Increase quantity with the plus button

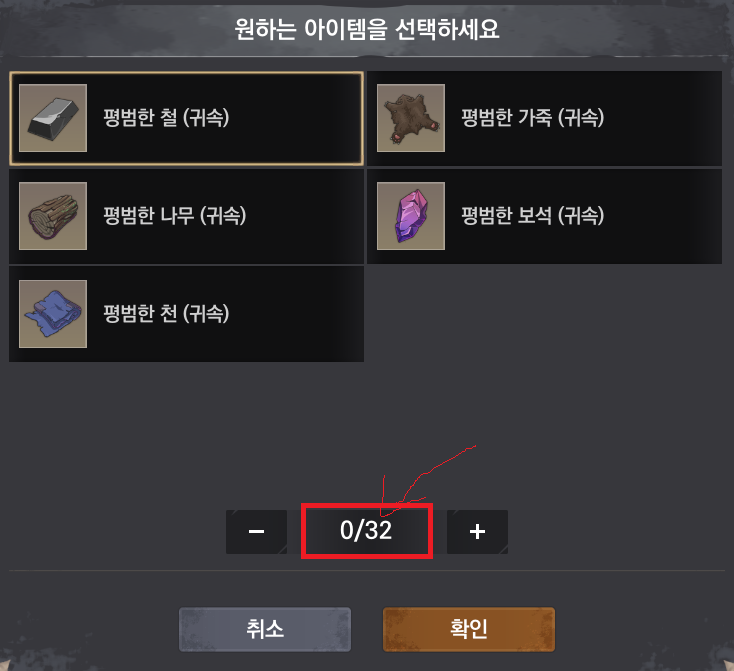[x=477, y=532]
